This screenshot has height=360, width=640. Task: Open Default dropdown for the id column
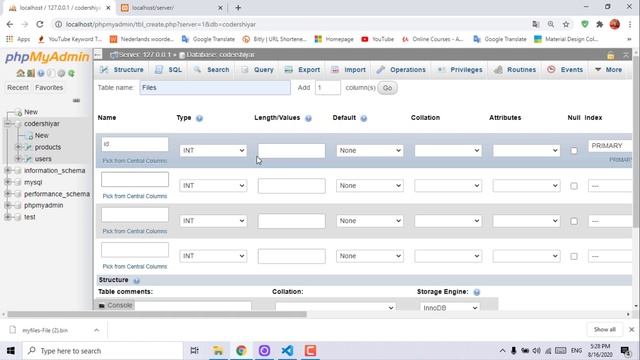(x=370, y=151)
